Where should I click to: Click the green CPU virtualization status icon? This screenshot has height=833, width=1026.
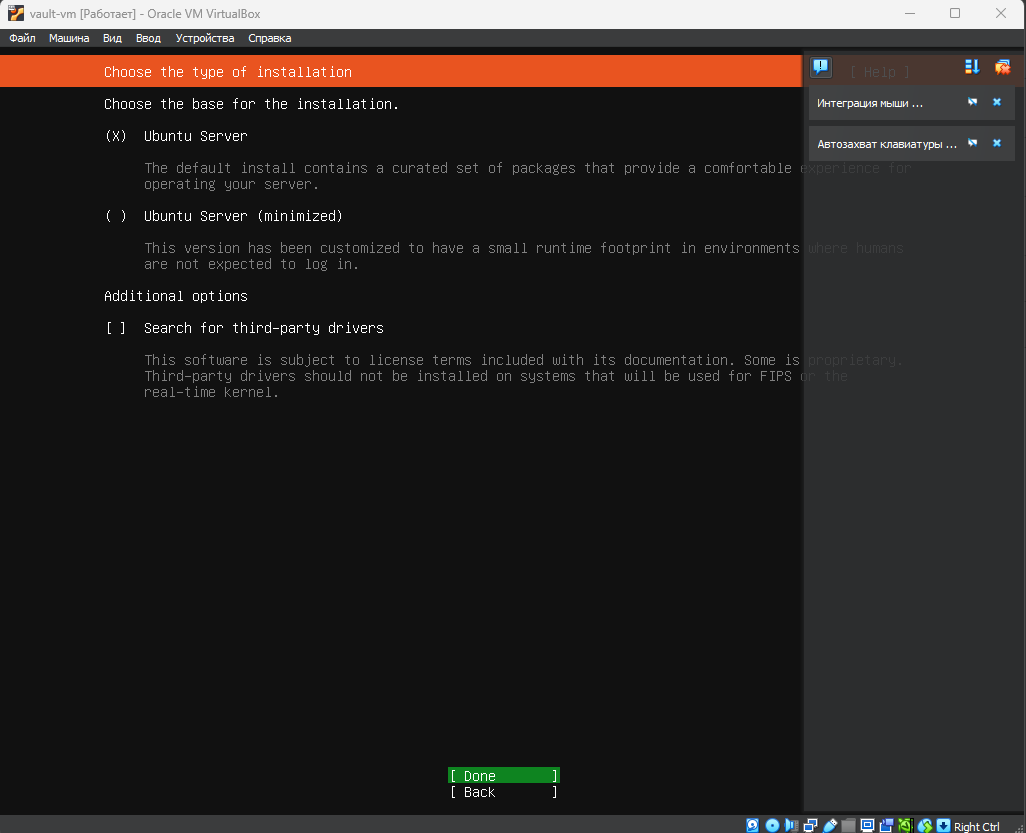pos(906,825)
